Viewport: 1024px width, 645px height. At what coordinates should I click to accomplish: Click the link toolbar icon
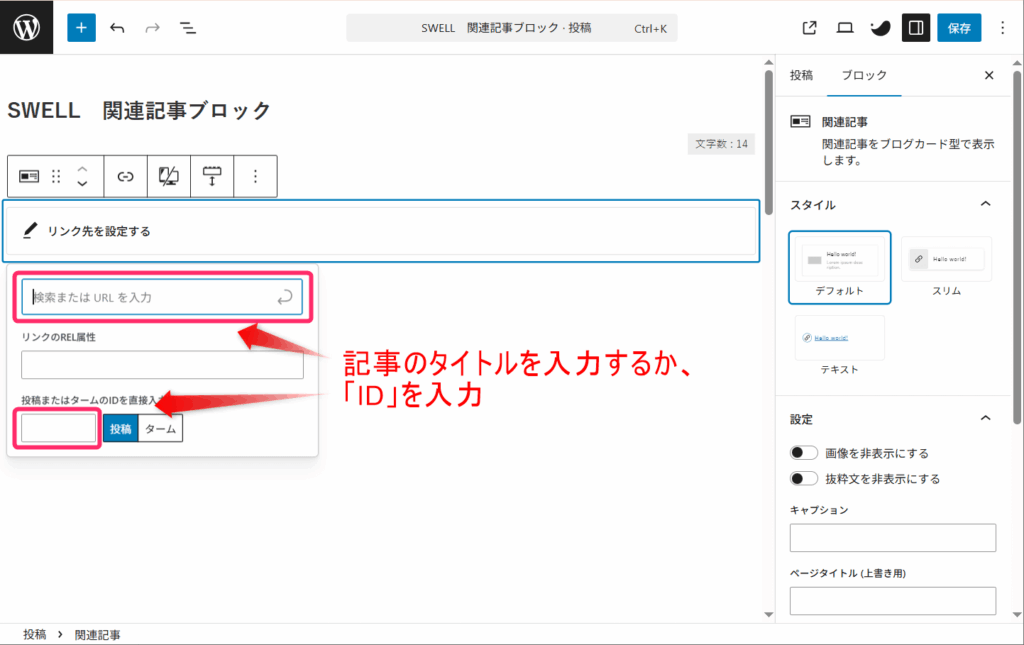tap(125, 176)
